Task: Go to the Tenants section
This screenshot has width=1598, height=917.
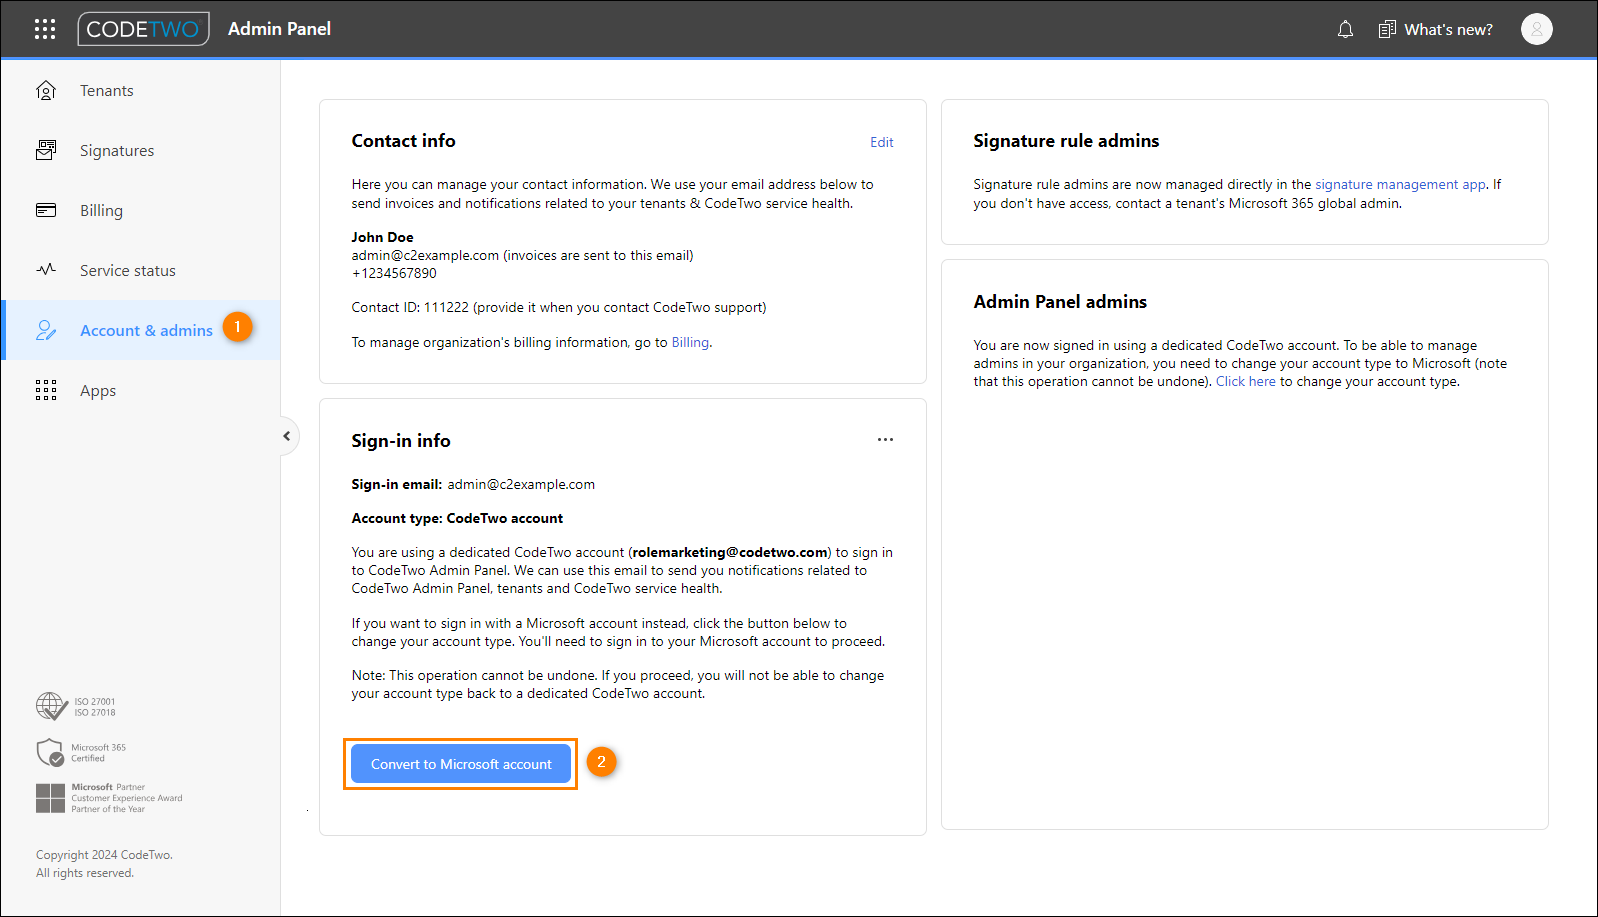Action: [x=141, y=90]
